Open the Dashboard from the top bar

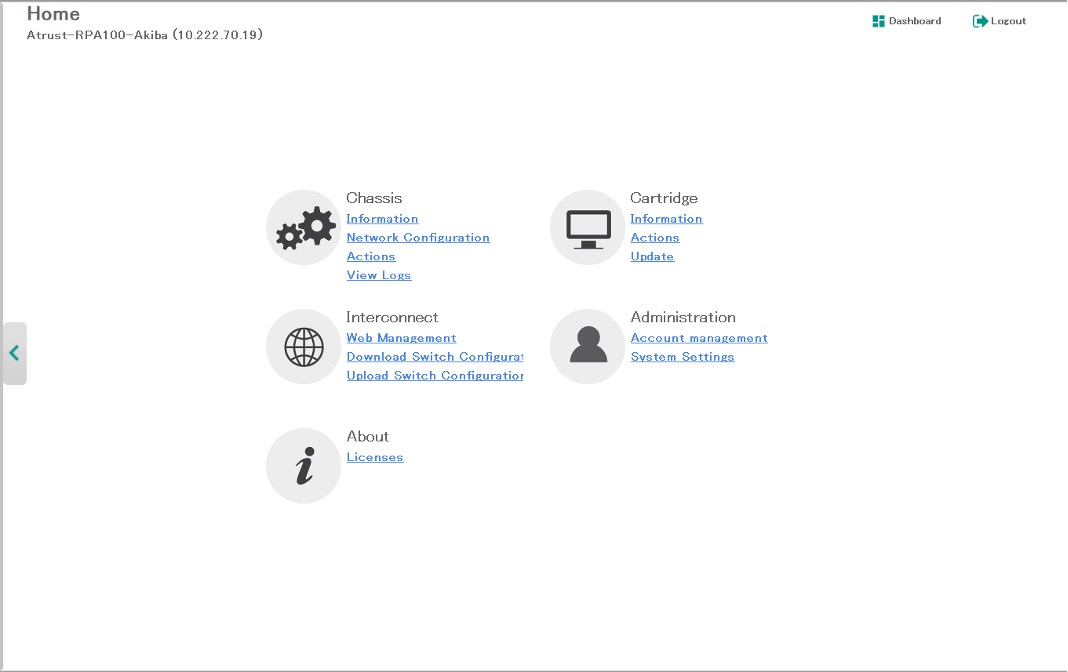coord(907,21)
